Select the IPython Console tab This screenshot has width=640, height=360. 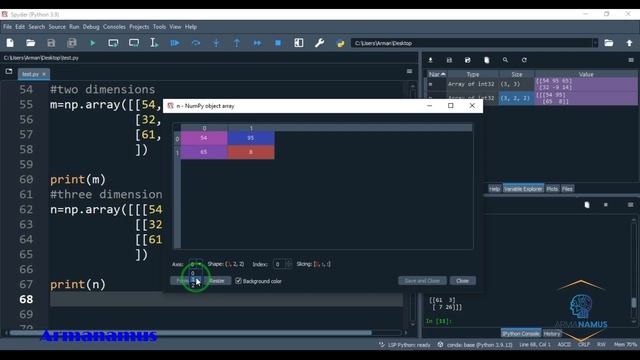(521, 333)
